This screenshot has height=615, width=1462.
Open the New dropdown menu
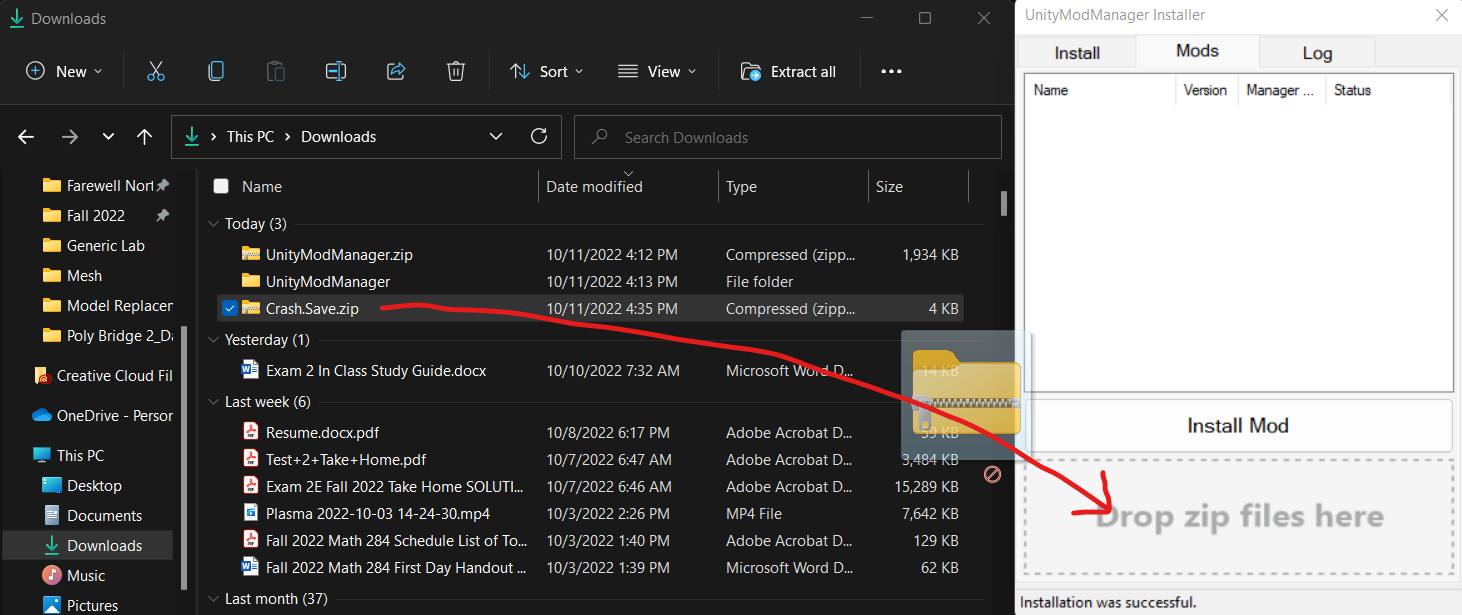click(x=64, y=71)
